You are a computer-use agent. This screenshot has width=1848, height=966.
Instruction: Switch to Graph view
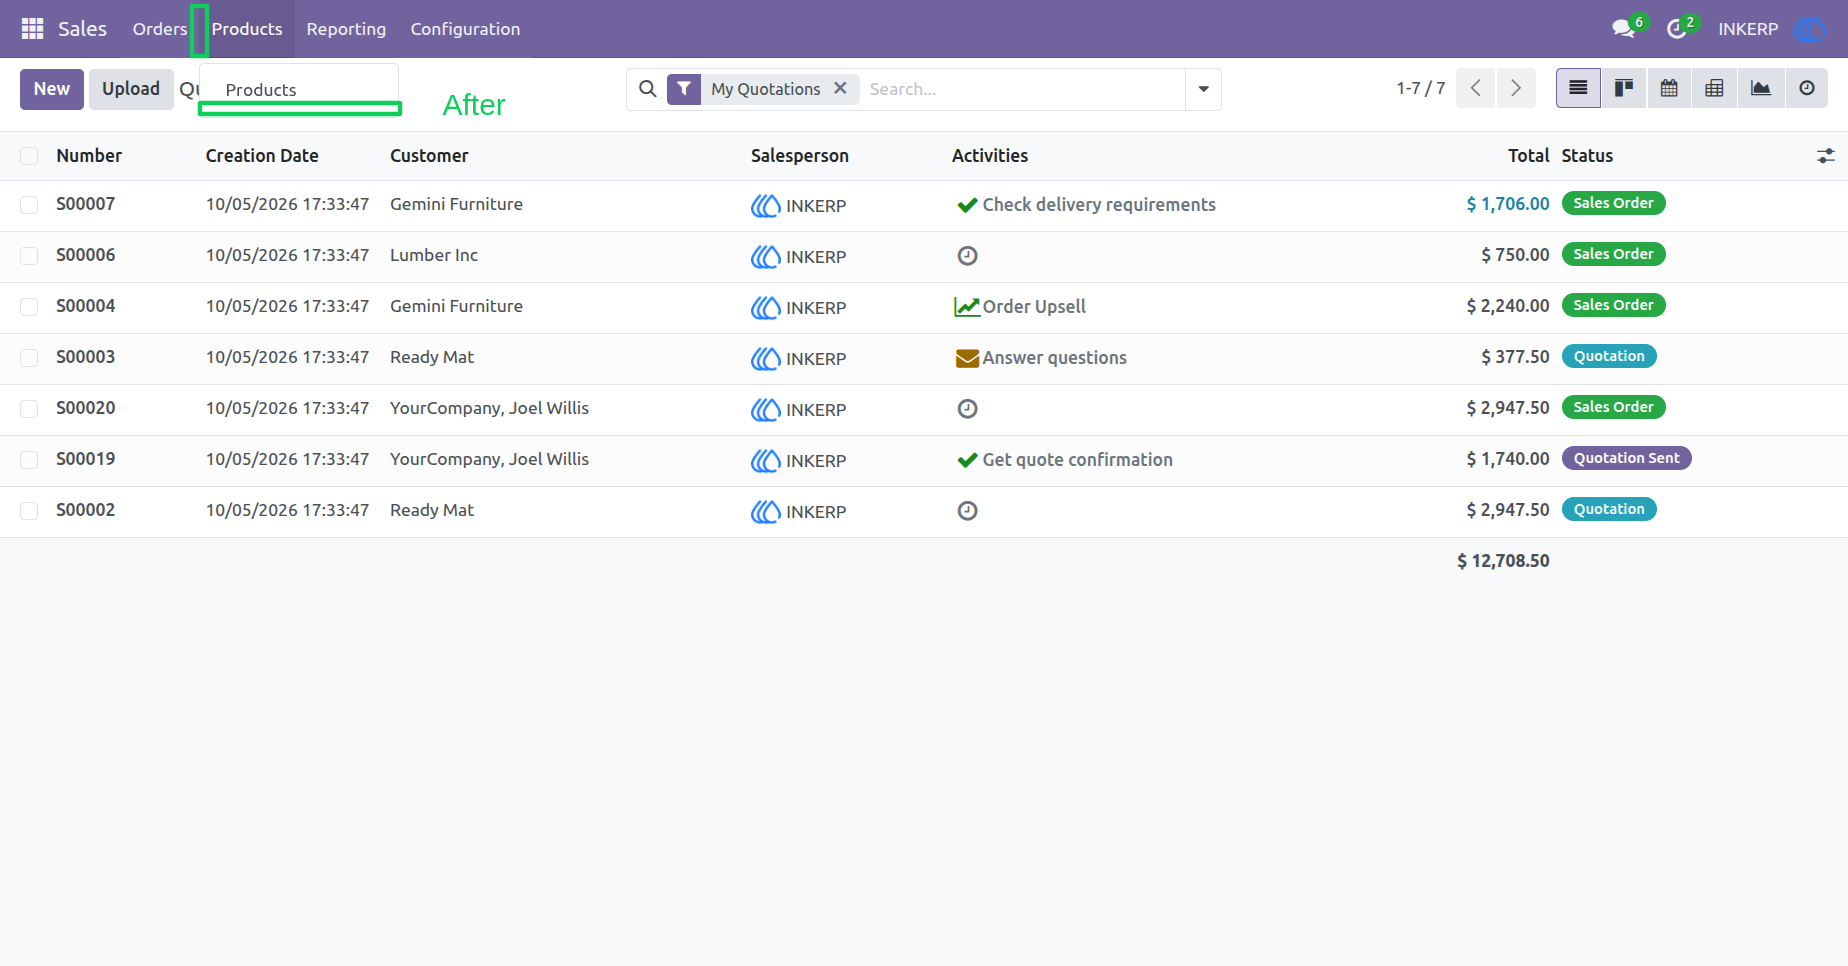[1761, 89]
